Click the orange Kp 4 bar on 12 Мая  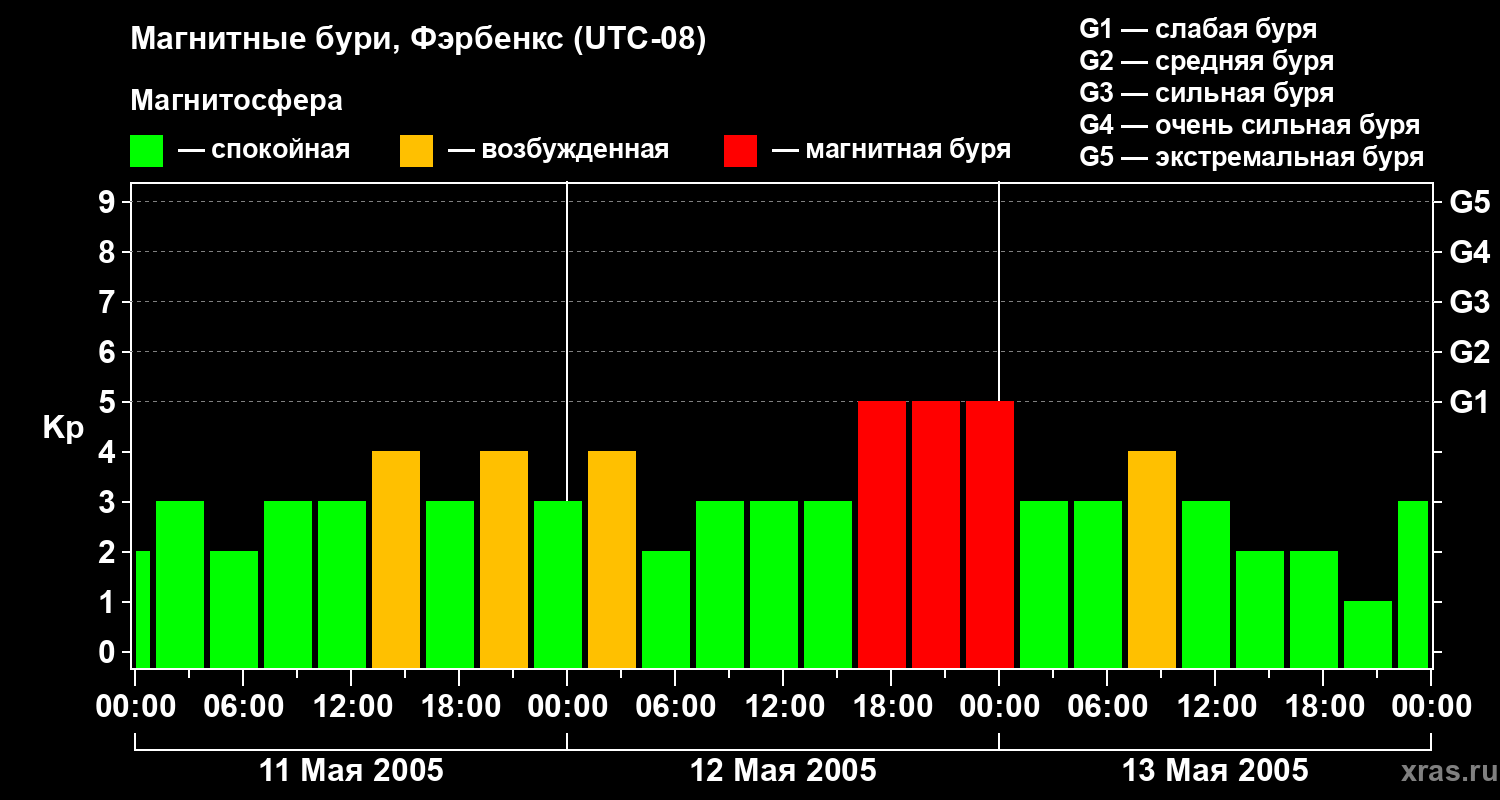pos(612,560)
